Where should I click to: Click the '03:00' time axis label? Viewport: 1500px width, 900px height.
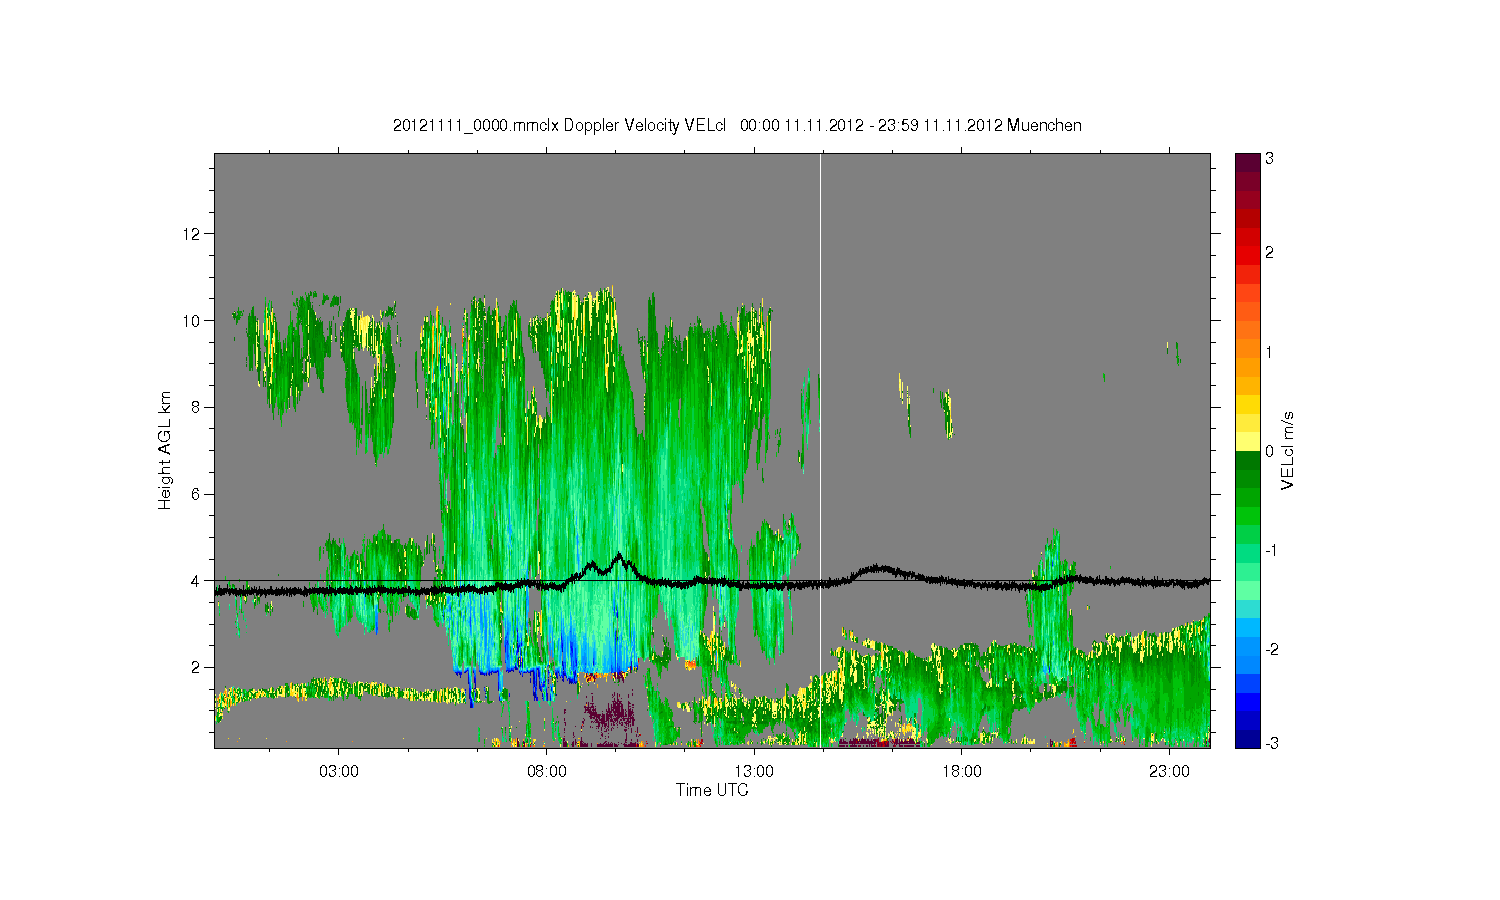tap(339, 772)
